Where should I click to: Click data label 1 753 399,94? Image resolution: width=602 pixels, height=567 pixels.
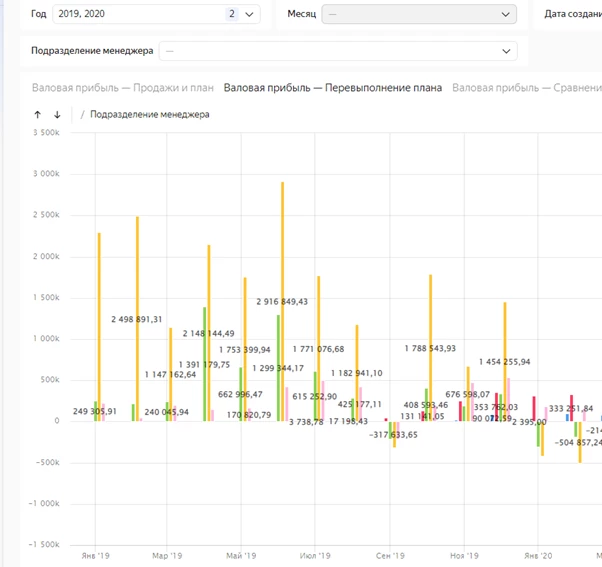[x=245, y=350]
